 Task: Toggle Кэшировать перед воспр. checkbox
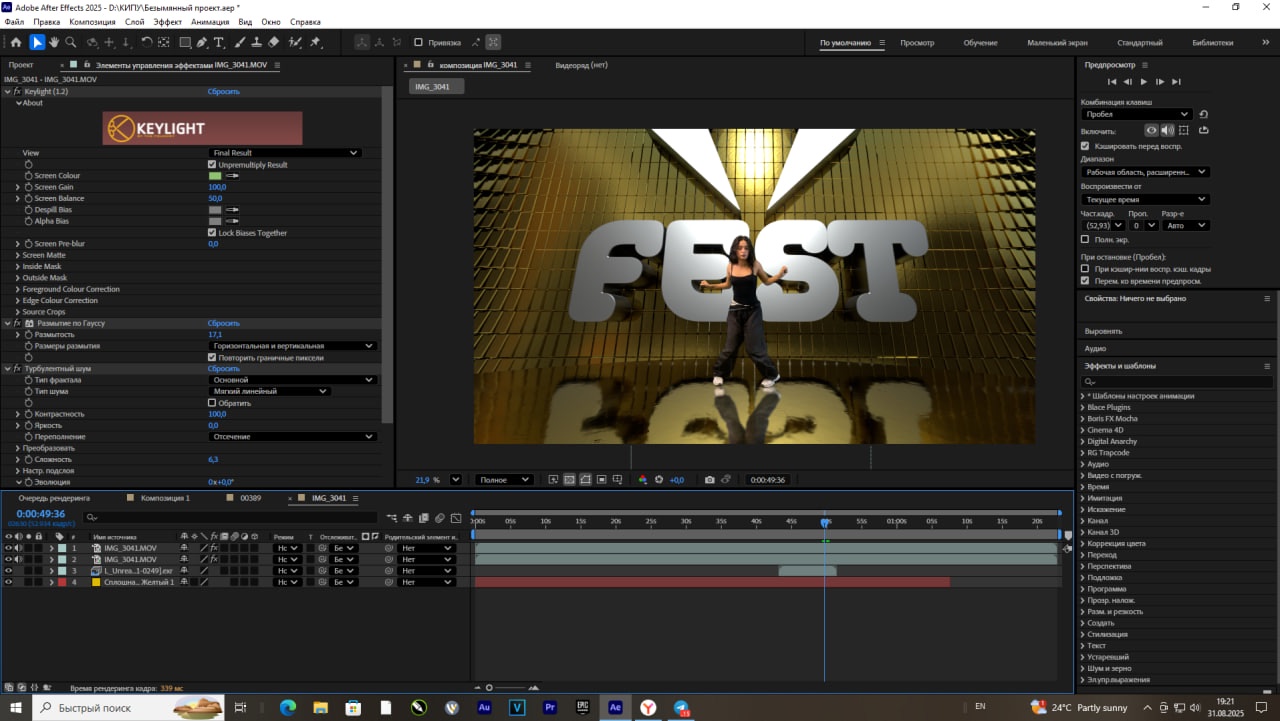[1085, 146]
